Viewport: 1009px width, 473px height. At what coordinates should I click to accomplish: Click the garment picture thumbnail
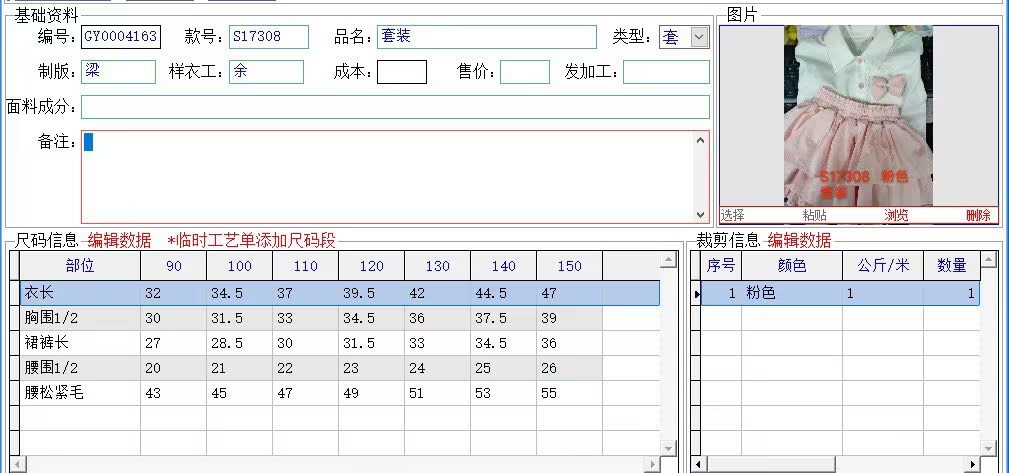858,116
